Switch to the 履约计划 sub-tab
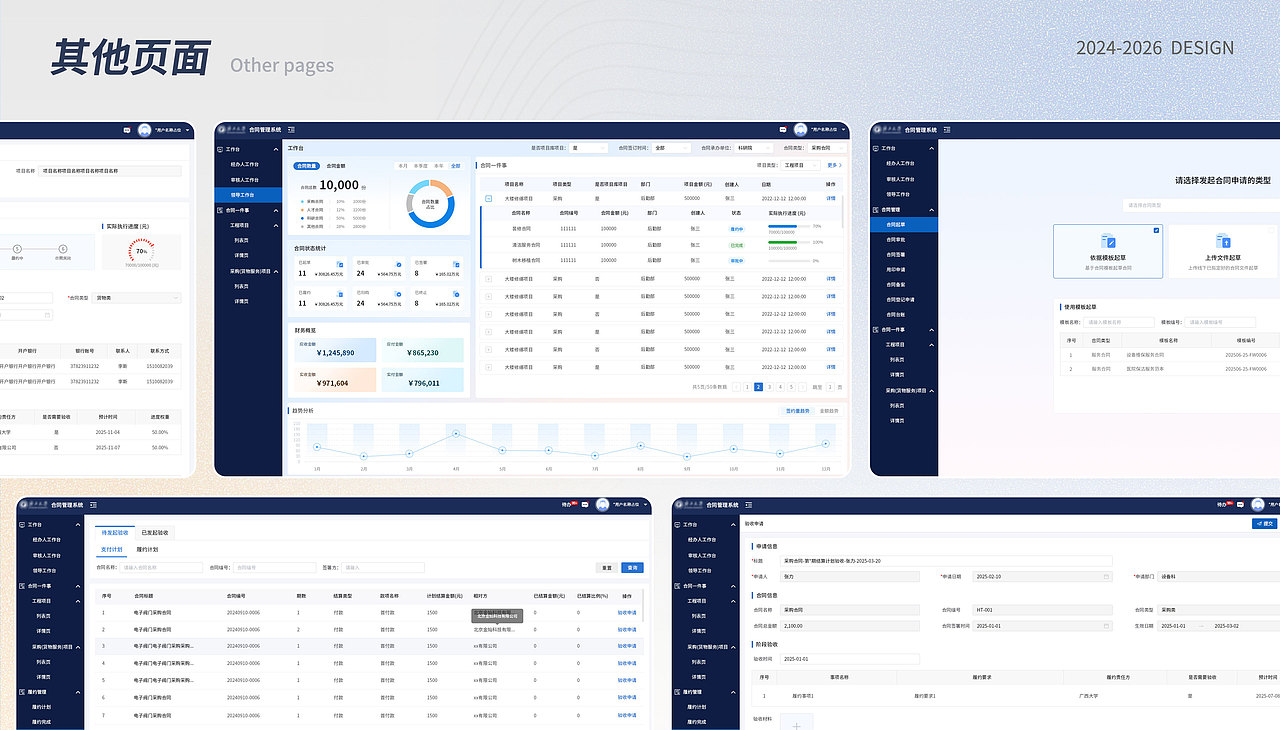Image resolution: width=1280 pixels, height=730 pixels. 146,550
